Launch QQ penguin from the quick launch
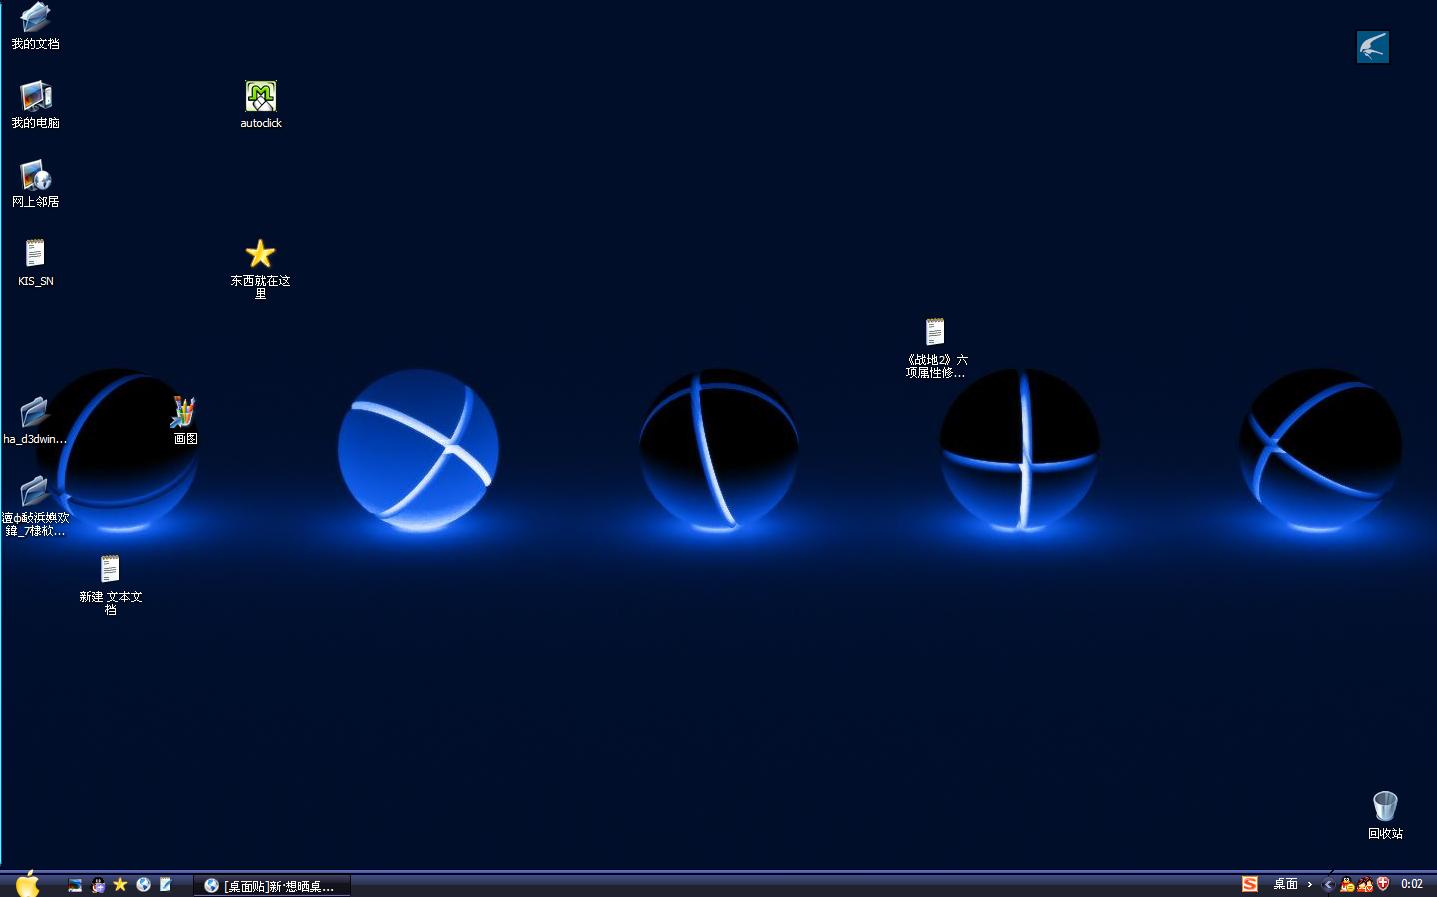The width and height of the screenshot is (1437, 897). coord(98,885)
